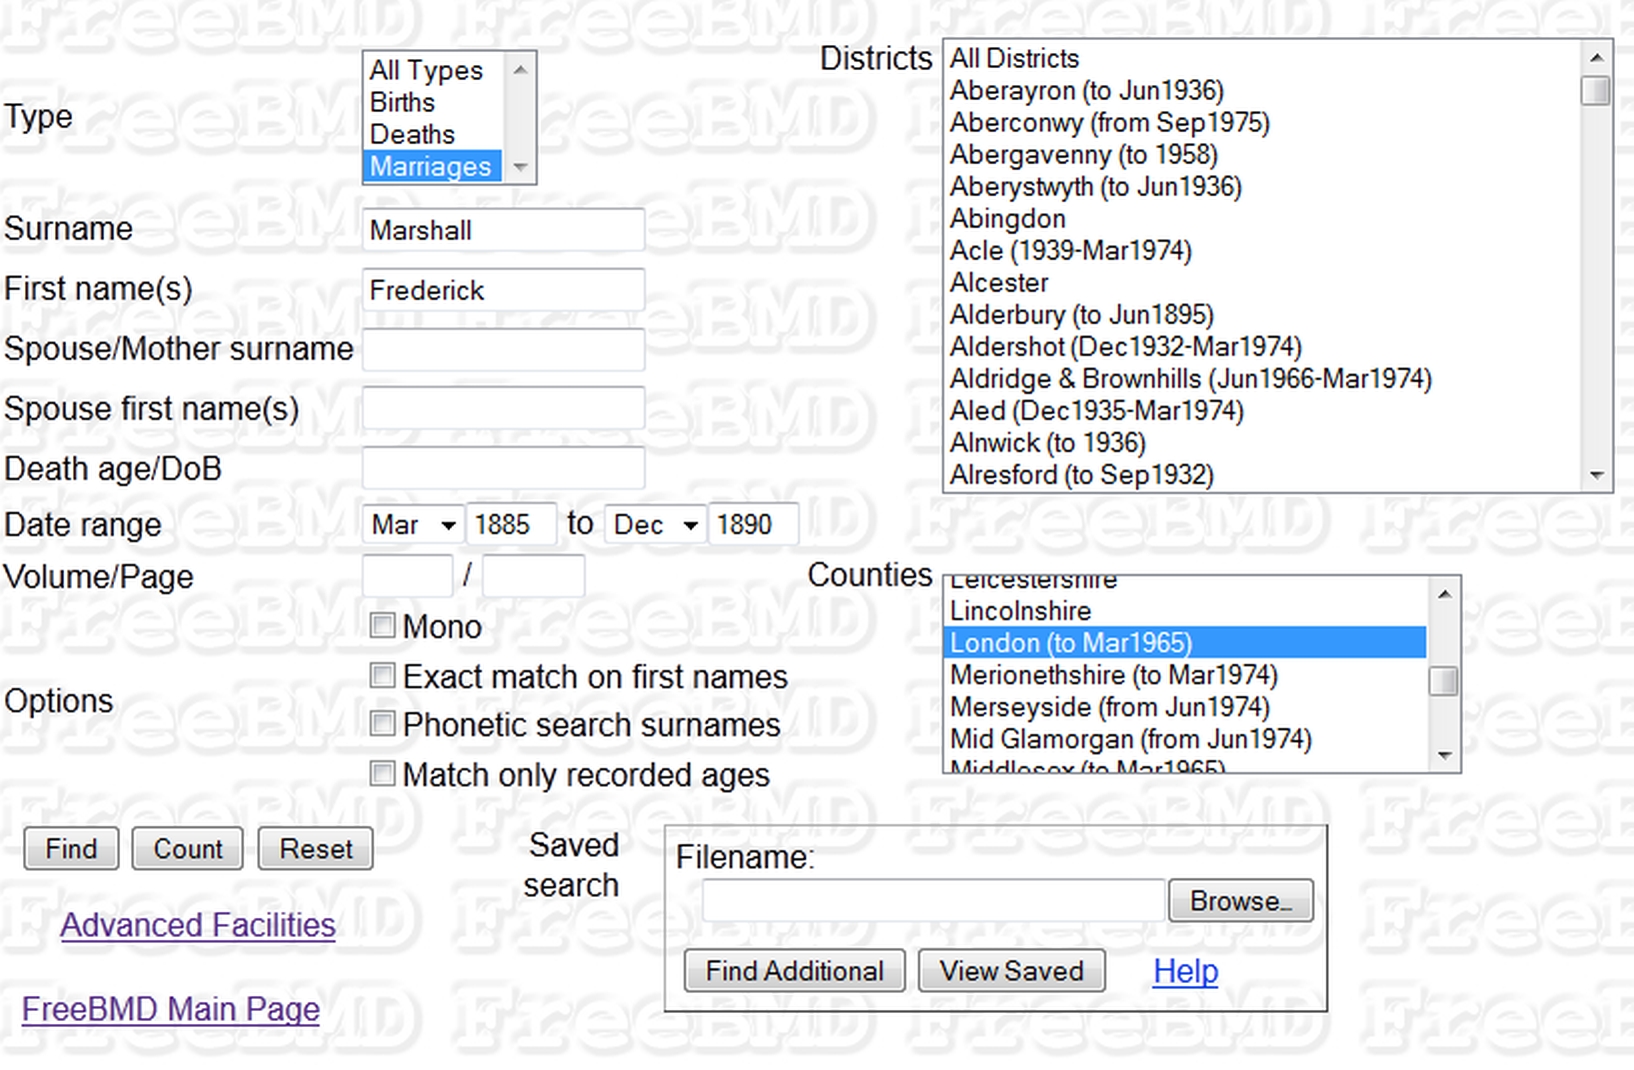Select Aled (Dec1935-Mar1974) district
The image size is (1634, 1070).
1262,410
